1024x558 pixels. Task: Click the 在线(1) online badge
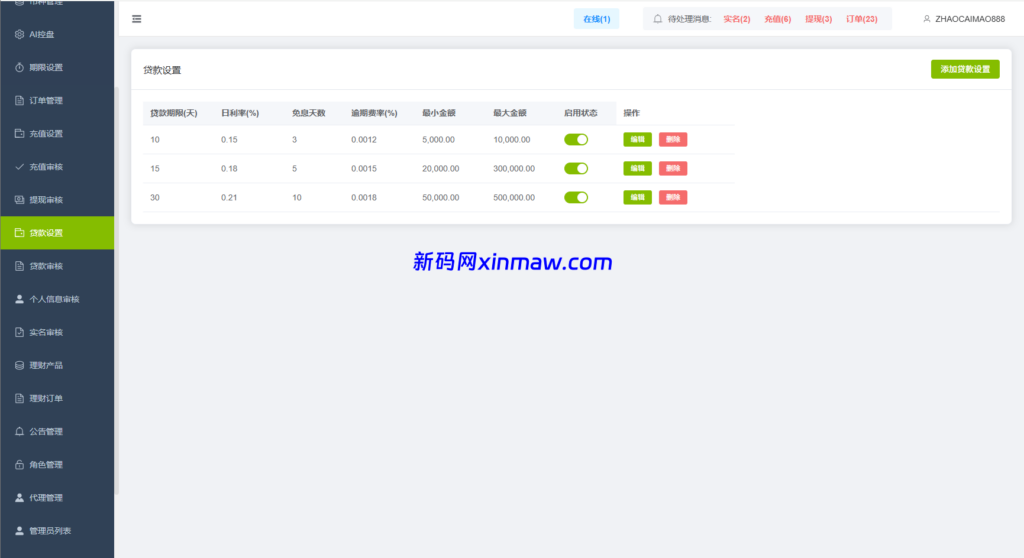(596, 19)
